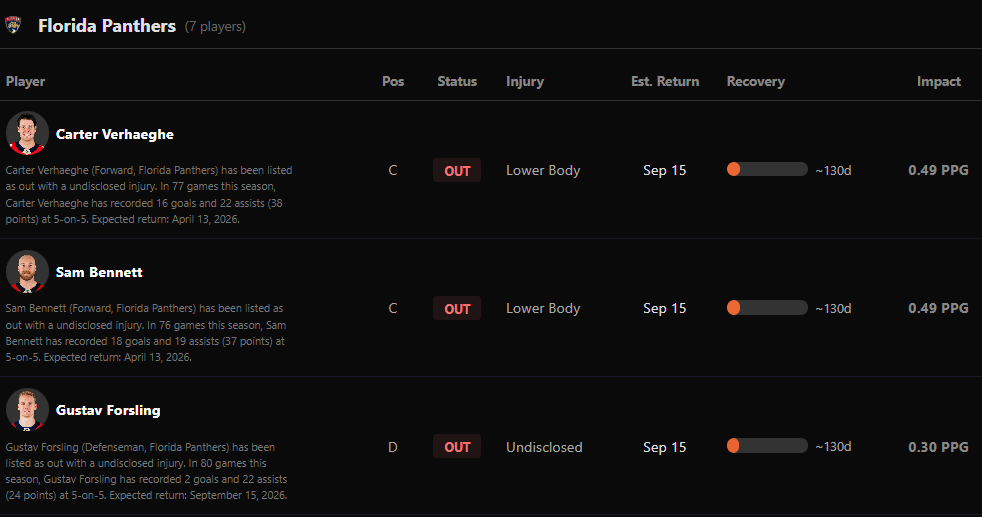Click Gustav Forsling's Sep 15 return date

664,447
